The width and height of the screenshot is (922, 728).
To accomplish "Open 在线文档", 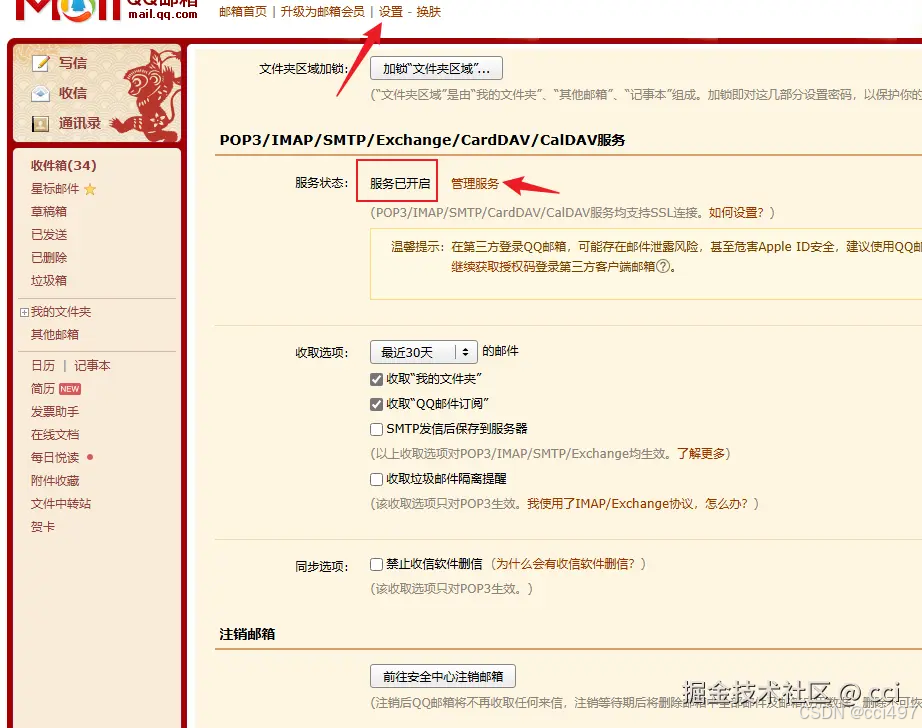I will tap(55, 435).
